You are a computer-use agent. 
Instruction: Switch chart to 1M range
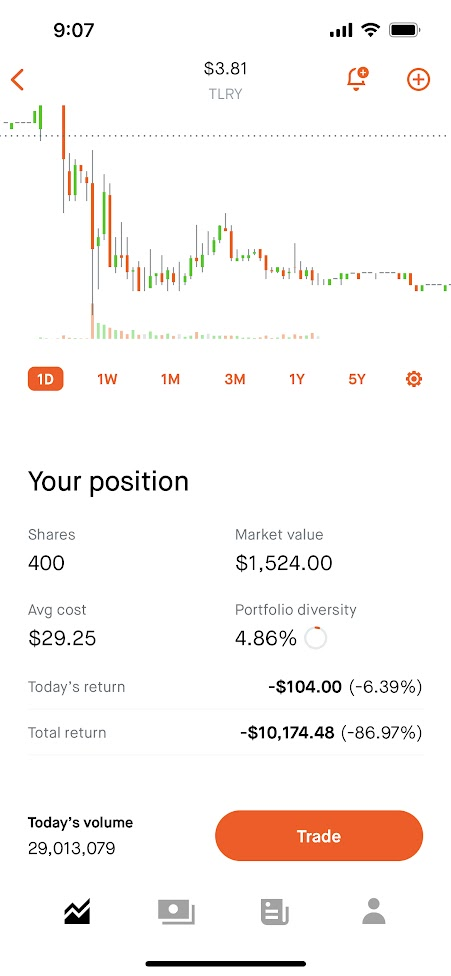(170, 379)
